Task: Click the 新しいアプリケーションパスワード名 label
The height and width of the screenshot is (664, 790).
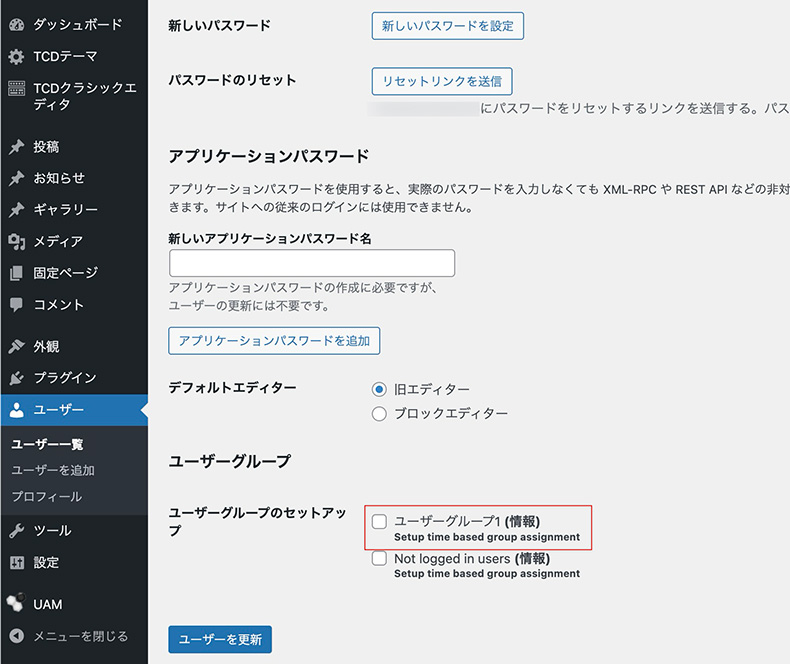Action: point(270,238)
